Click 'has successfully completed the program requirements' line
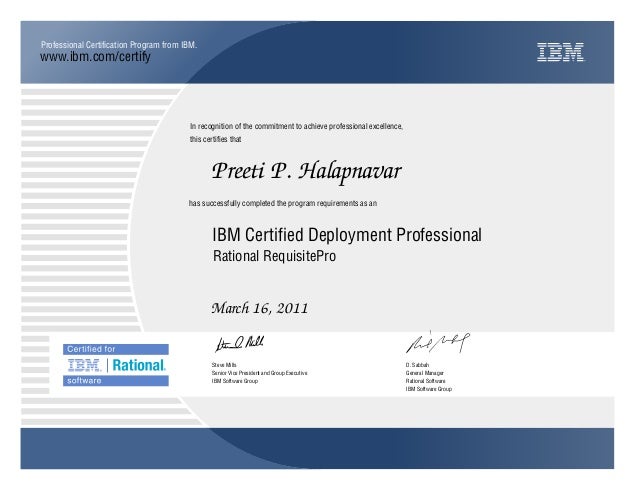 point(283,203)
